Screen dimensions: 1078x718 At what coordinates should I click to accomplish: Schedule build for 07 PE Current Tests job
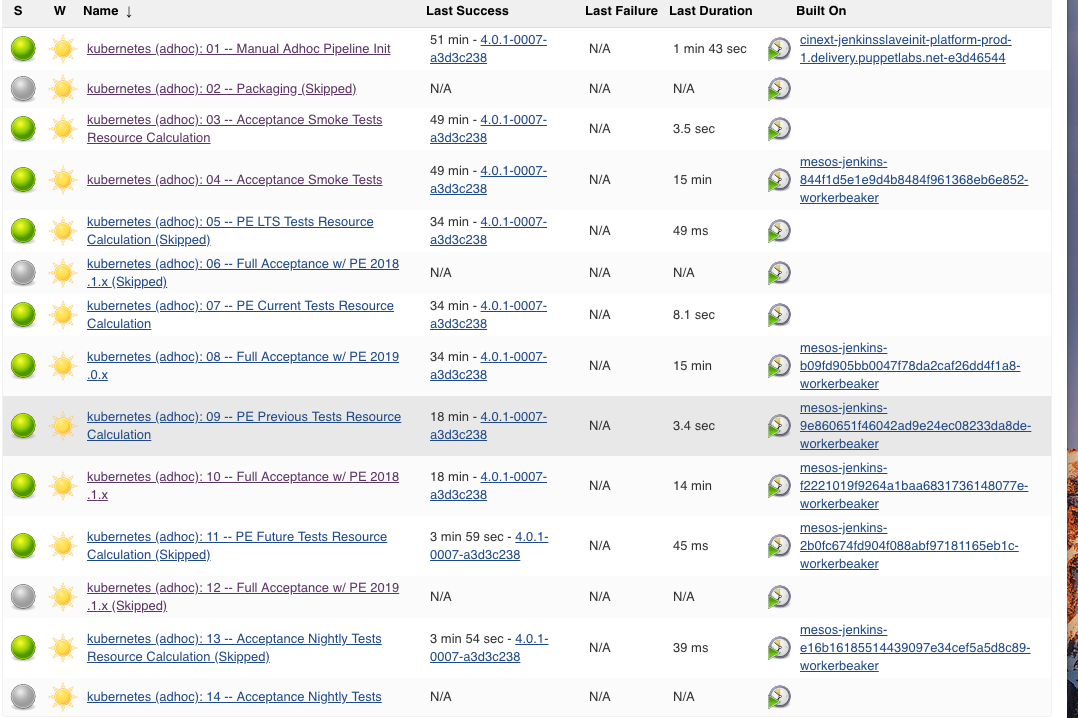[779, 314]
